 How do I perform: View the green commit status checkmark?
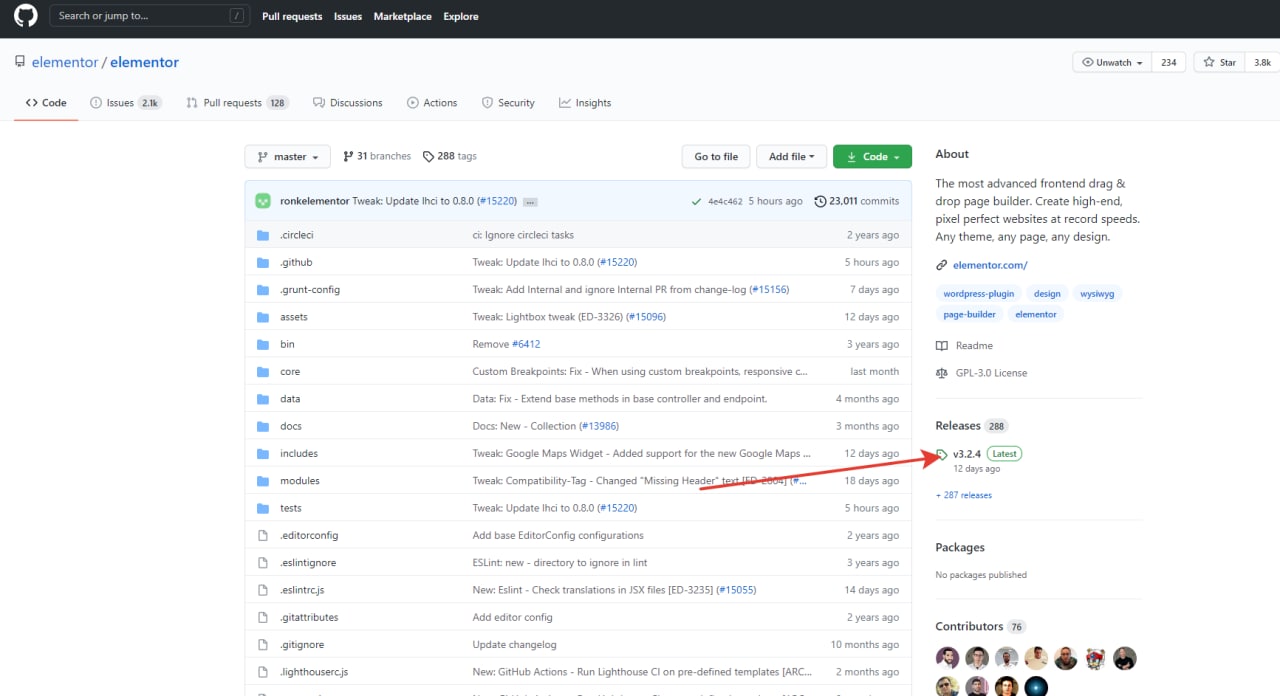(x=696, y=201)
